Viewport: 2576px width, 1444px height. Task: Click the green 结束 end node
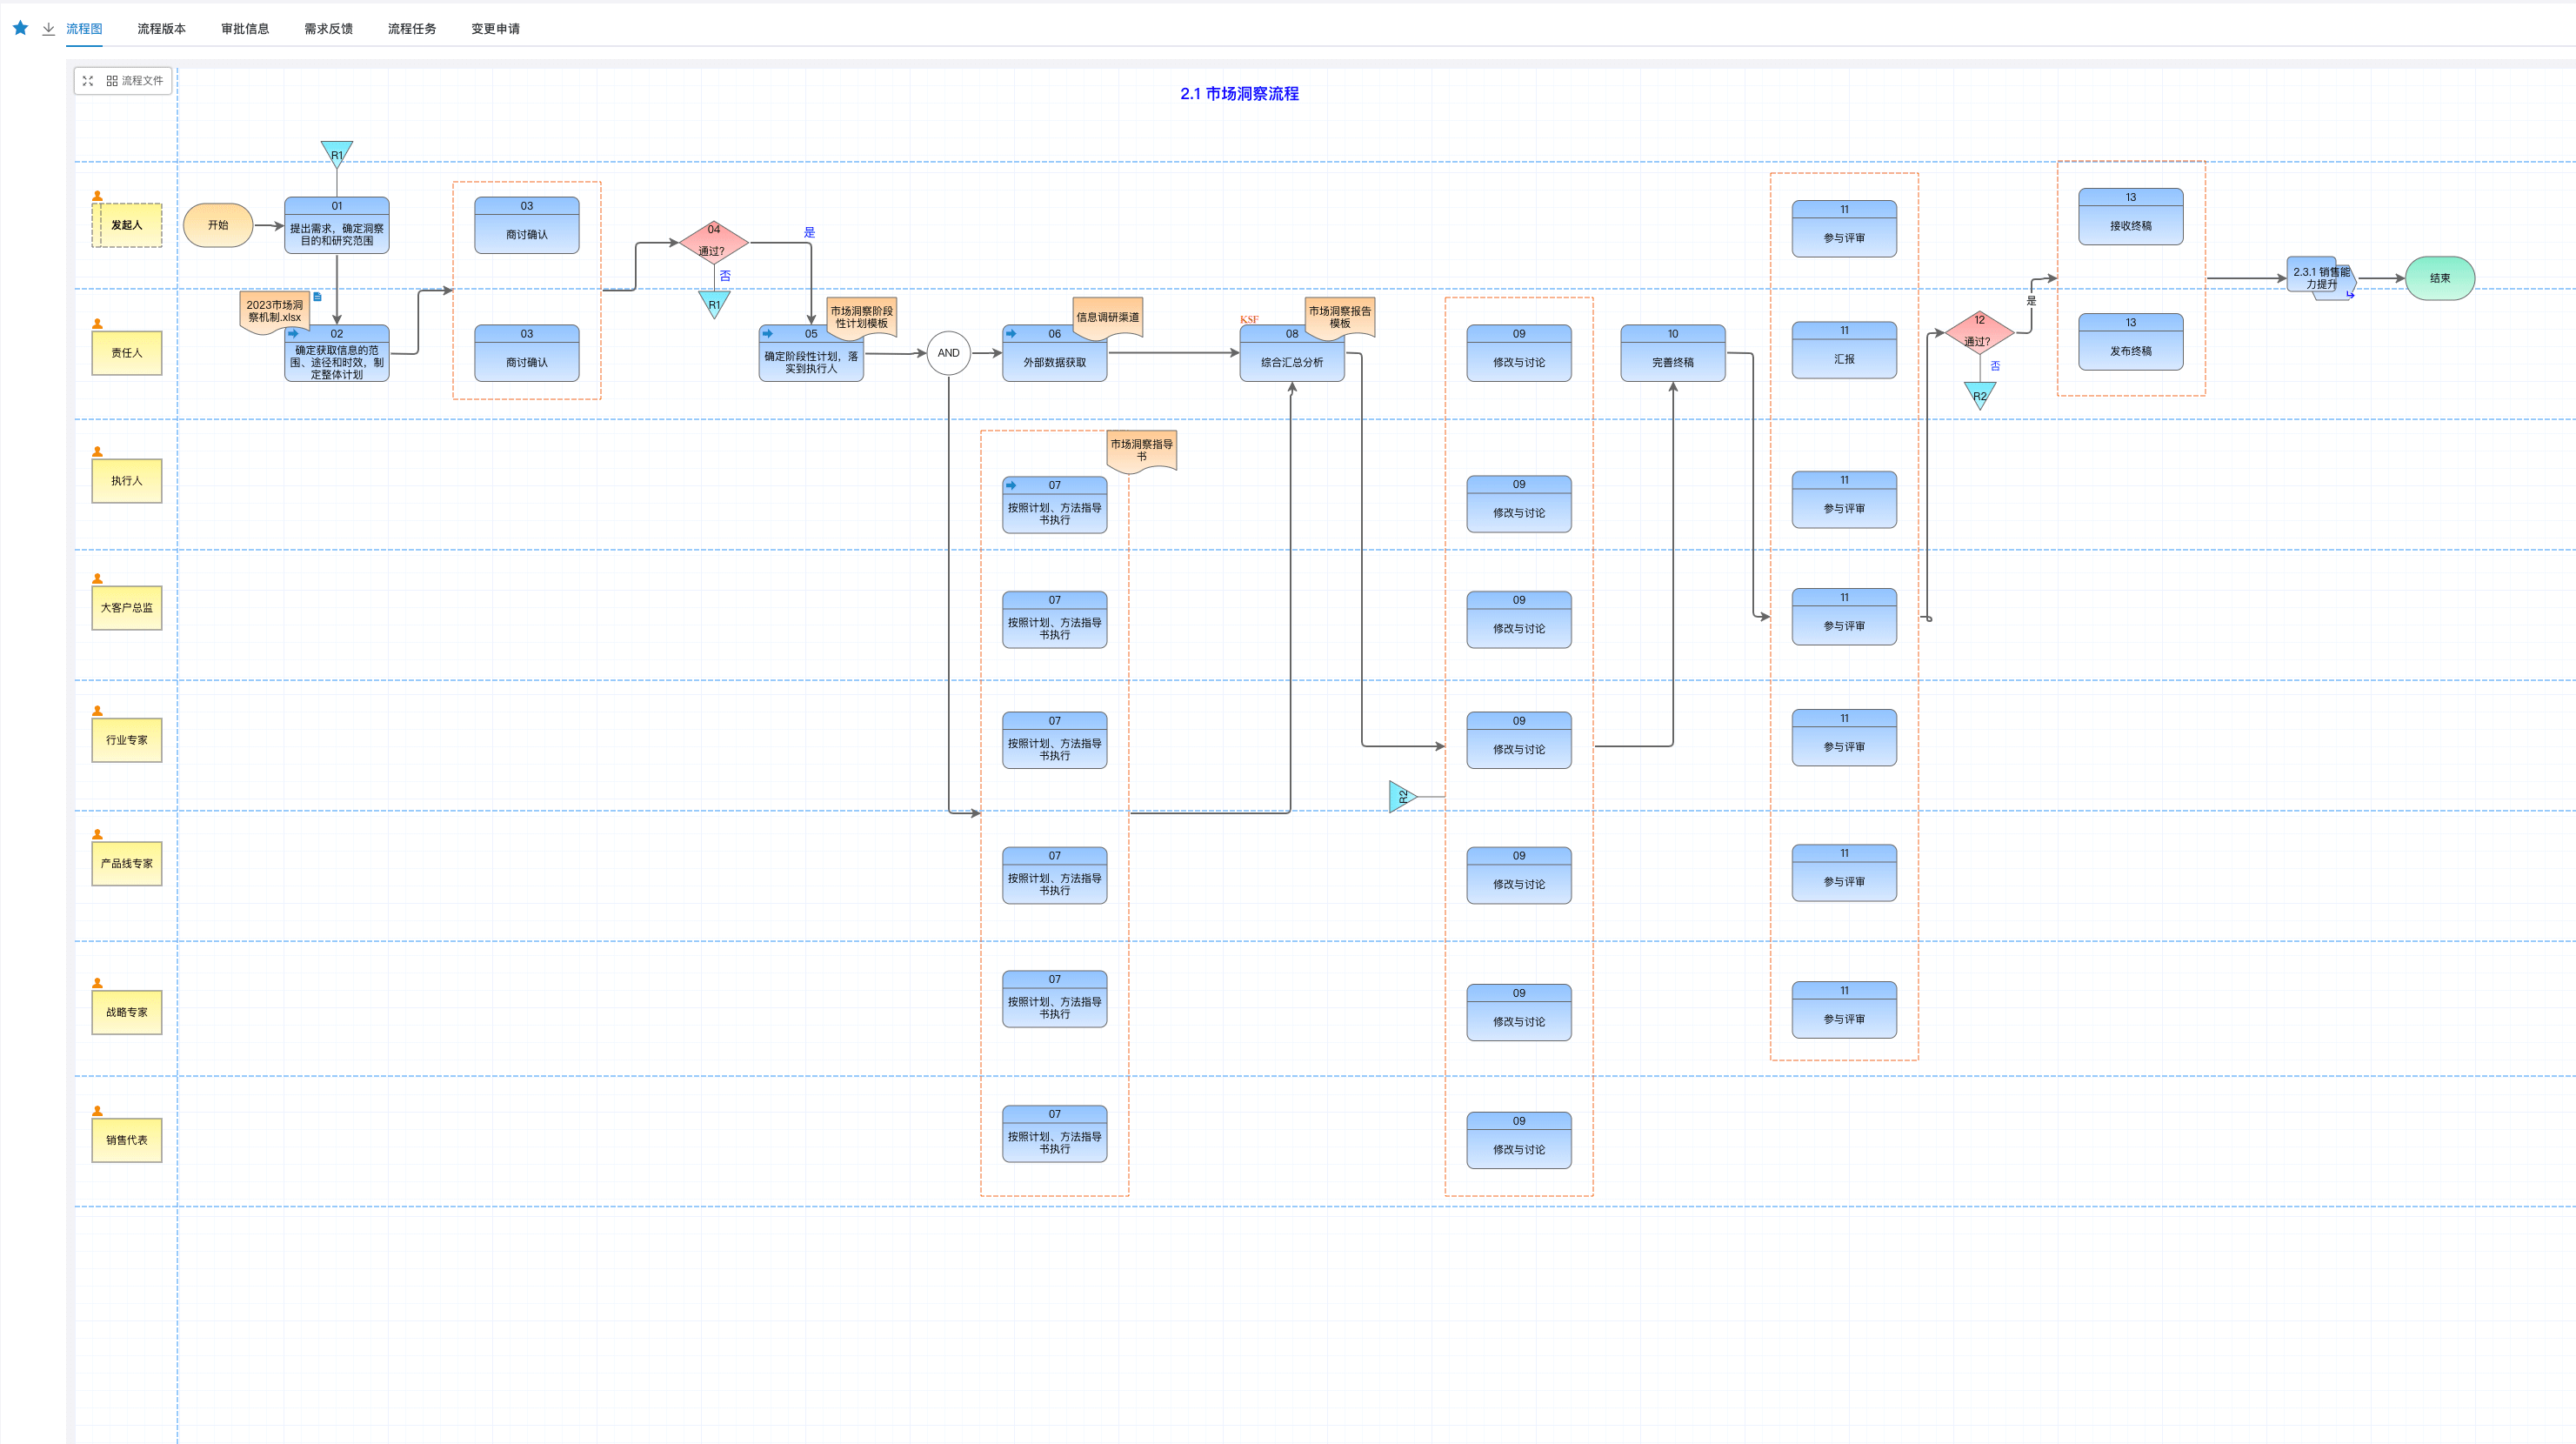pos(2439,278)
